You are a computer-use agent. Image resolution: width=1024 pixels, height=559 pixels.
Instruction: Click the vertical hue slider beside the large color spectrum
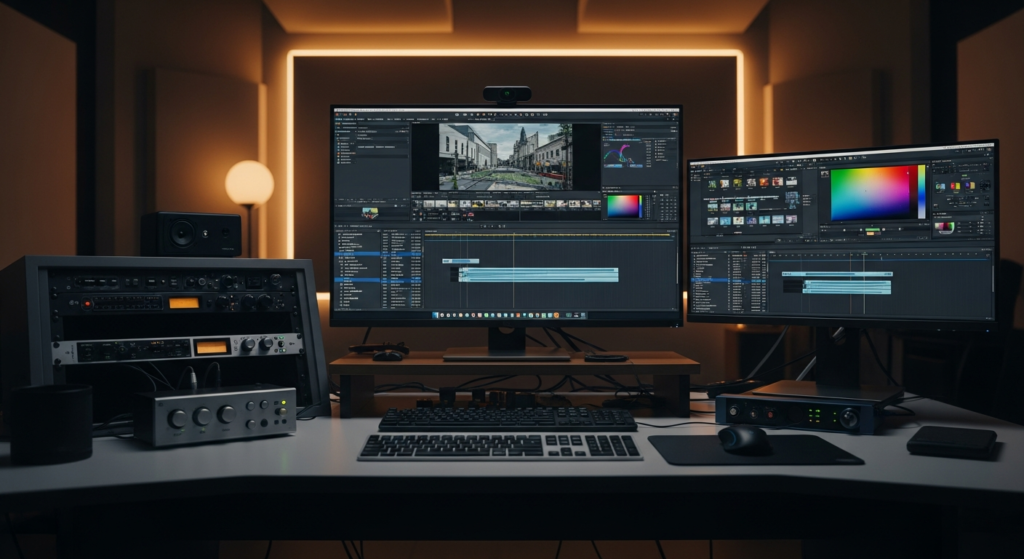(x=921, y=191)
